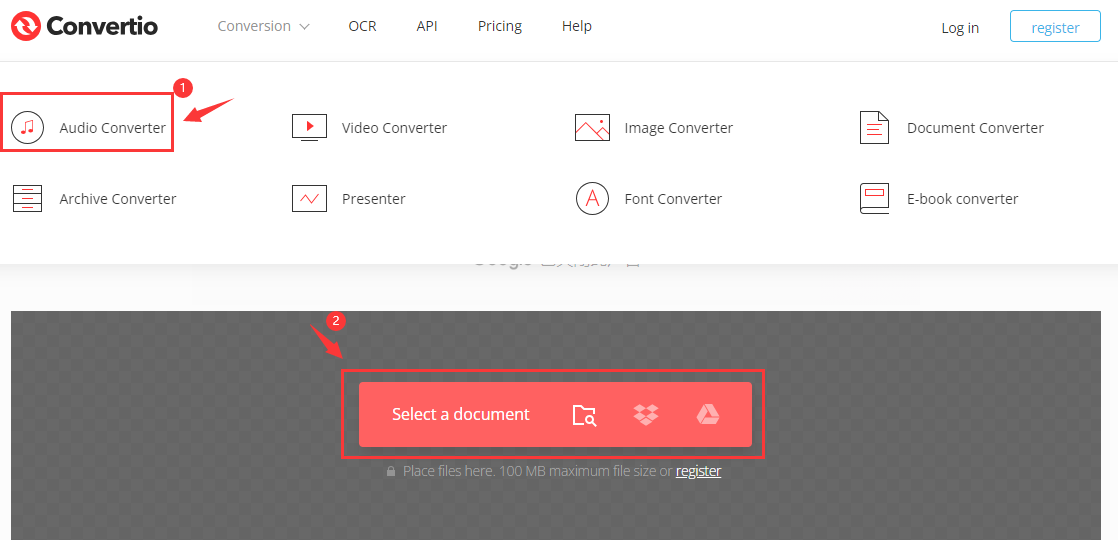Viewport: 1118px width, 540px height.
Task: Click the Log in link
Action: 960,27
